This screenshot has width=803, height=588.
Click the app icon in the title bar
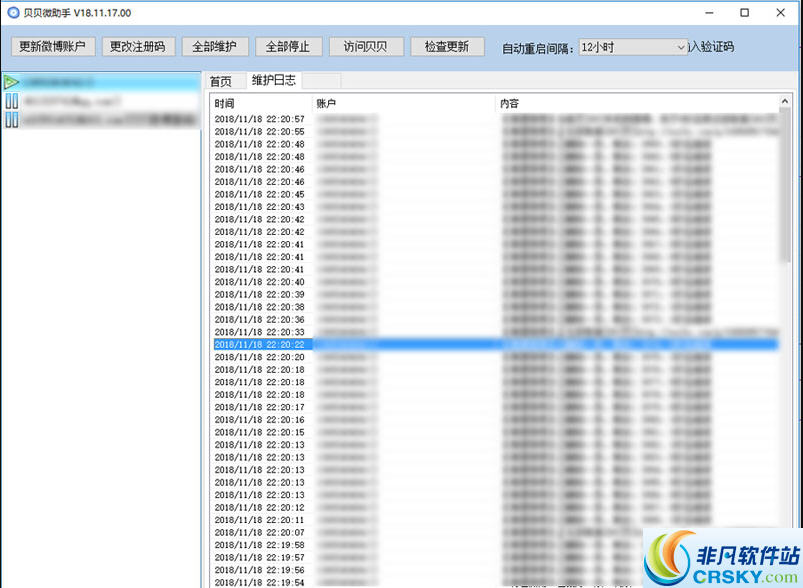click(13, 13)
